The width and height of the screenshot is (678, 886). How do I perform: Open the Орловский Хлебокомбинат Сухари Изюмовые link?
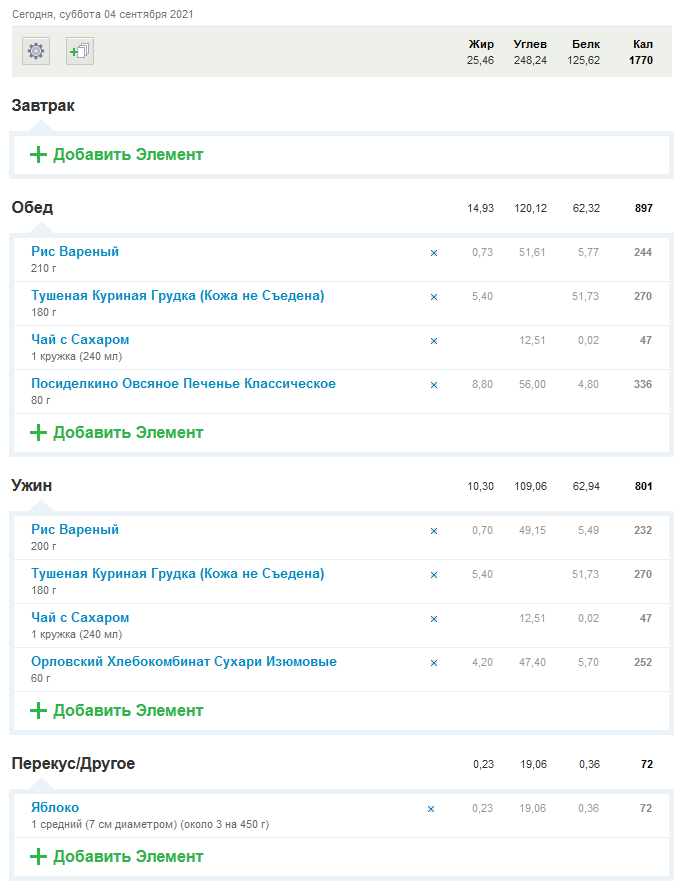pyautogui.click(x=183, y=662)
